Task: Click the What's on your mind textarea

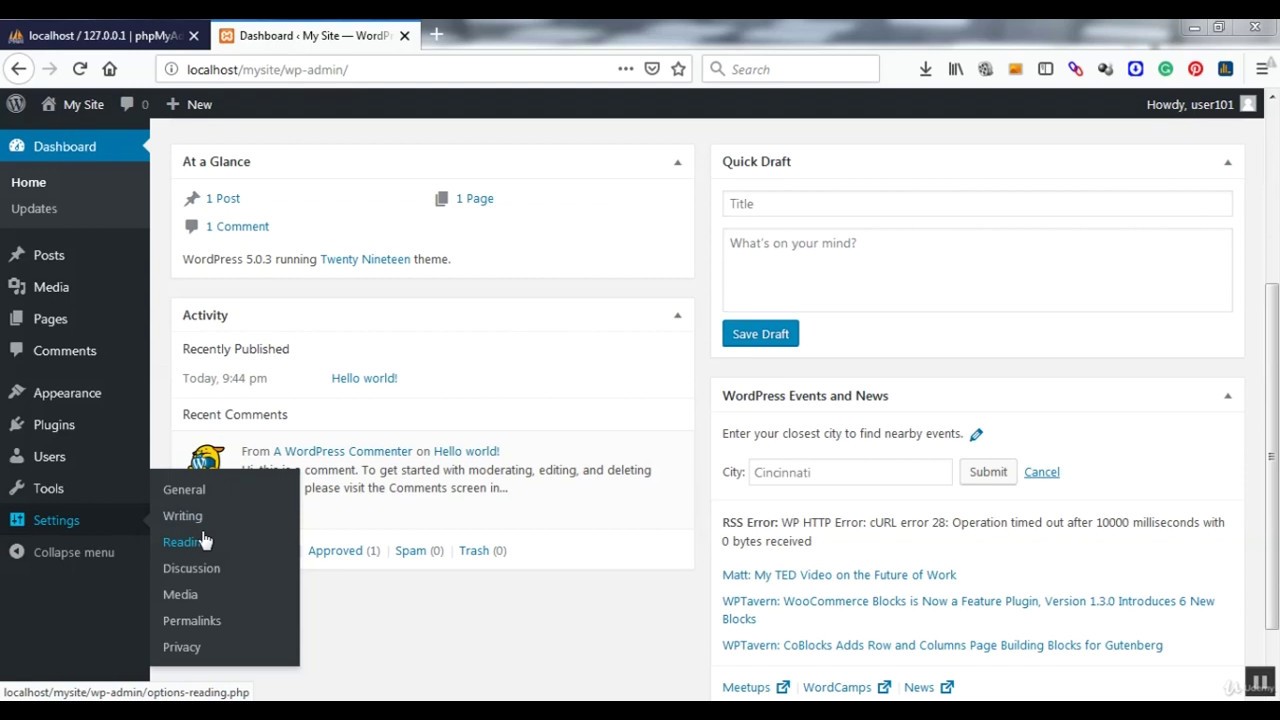Action: (x=978, y=270)
